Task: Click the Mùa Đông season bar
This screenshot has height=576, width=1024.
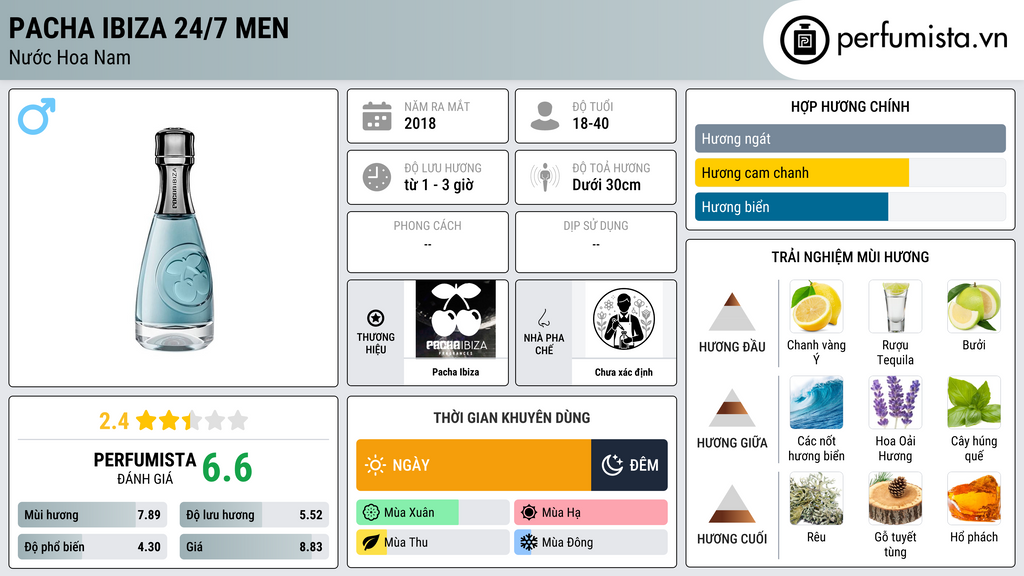Action: tap(591, 543)
